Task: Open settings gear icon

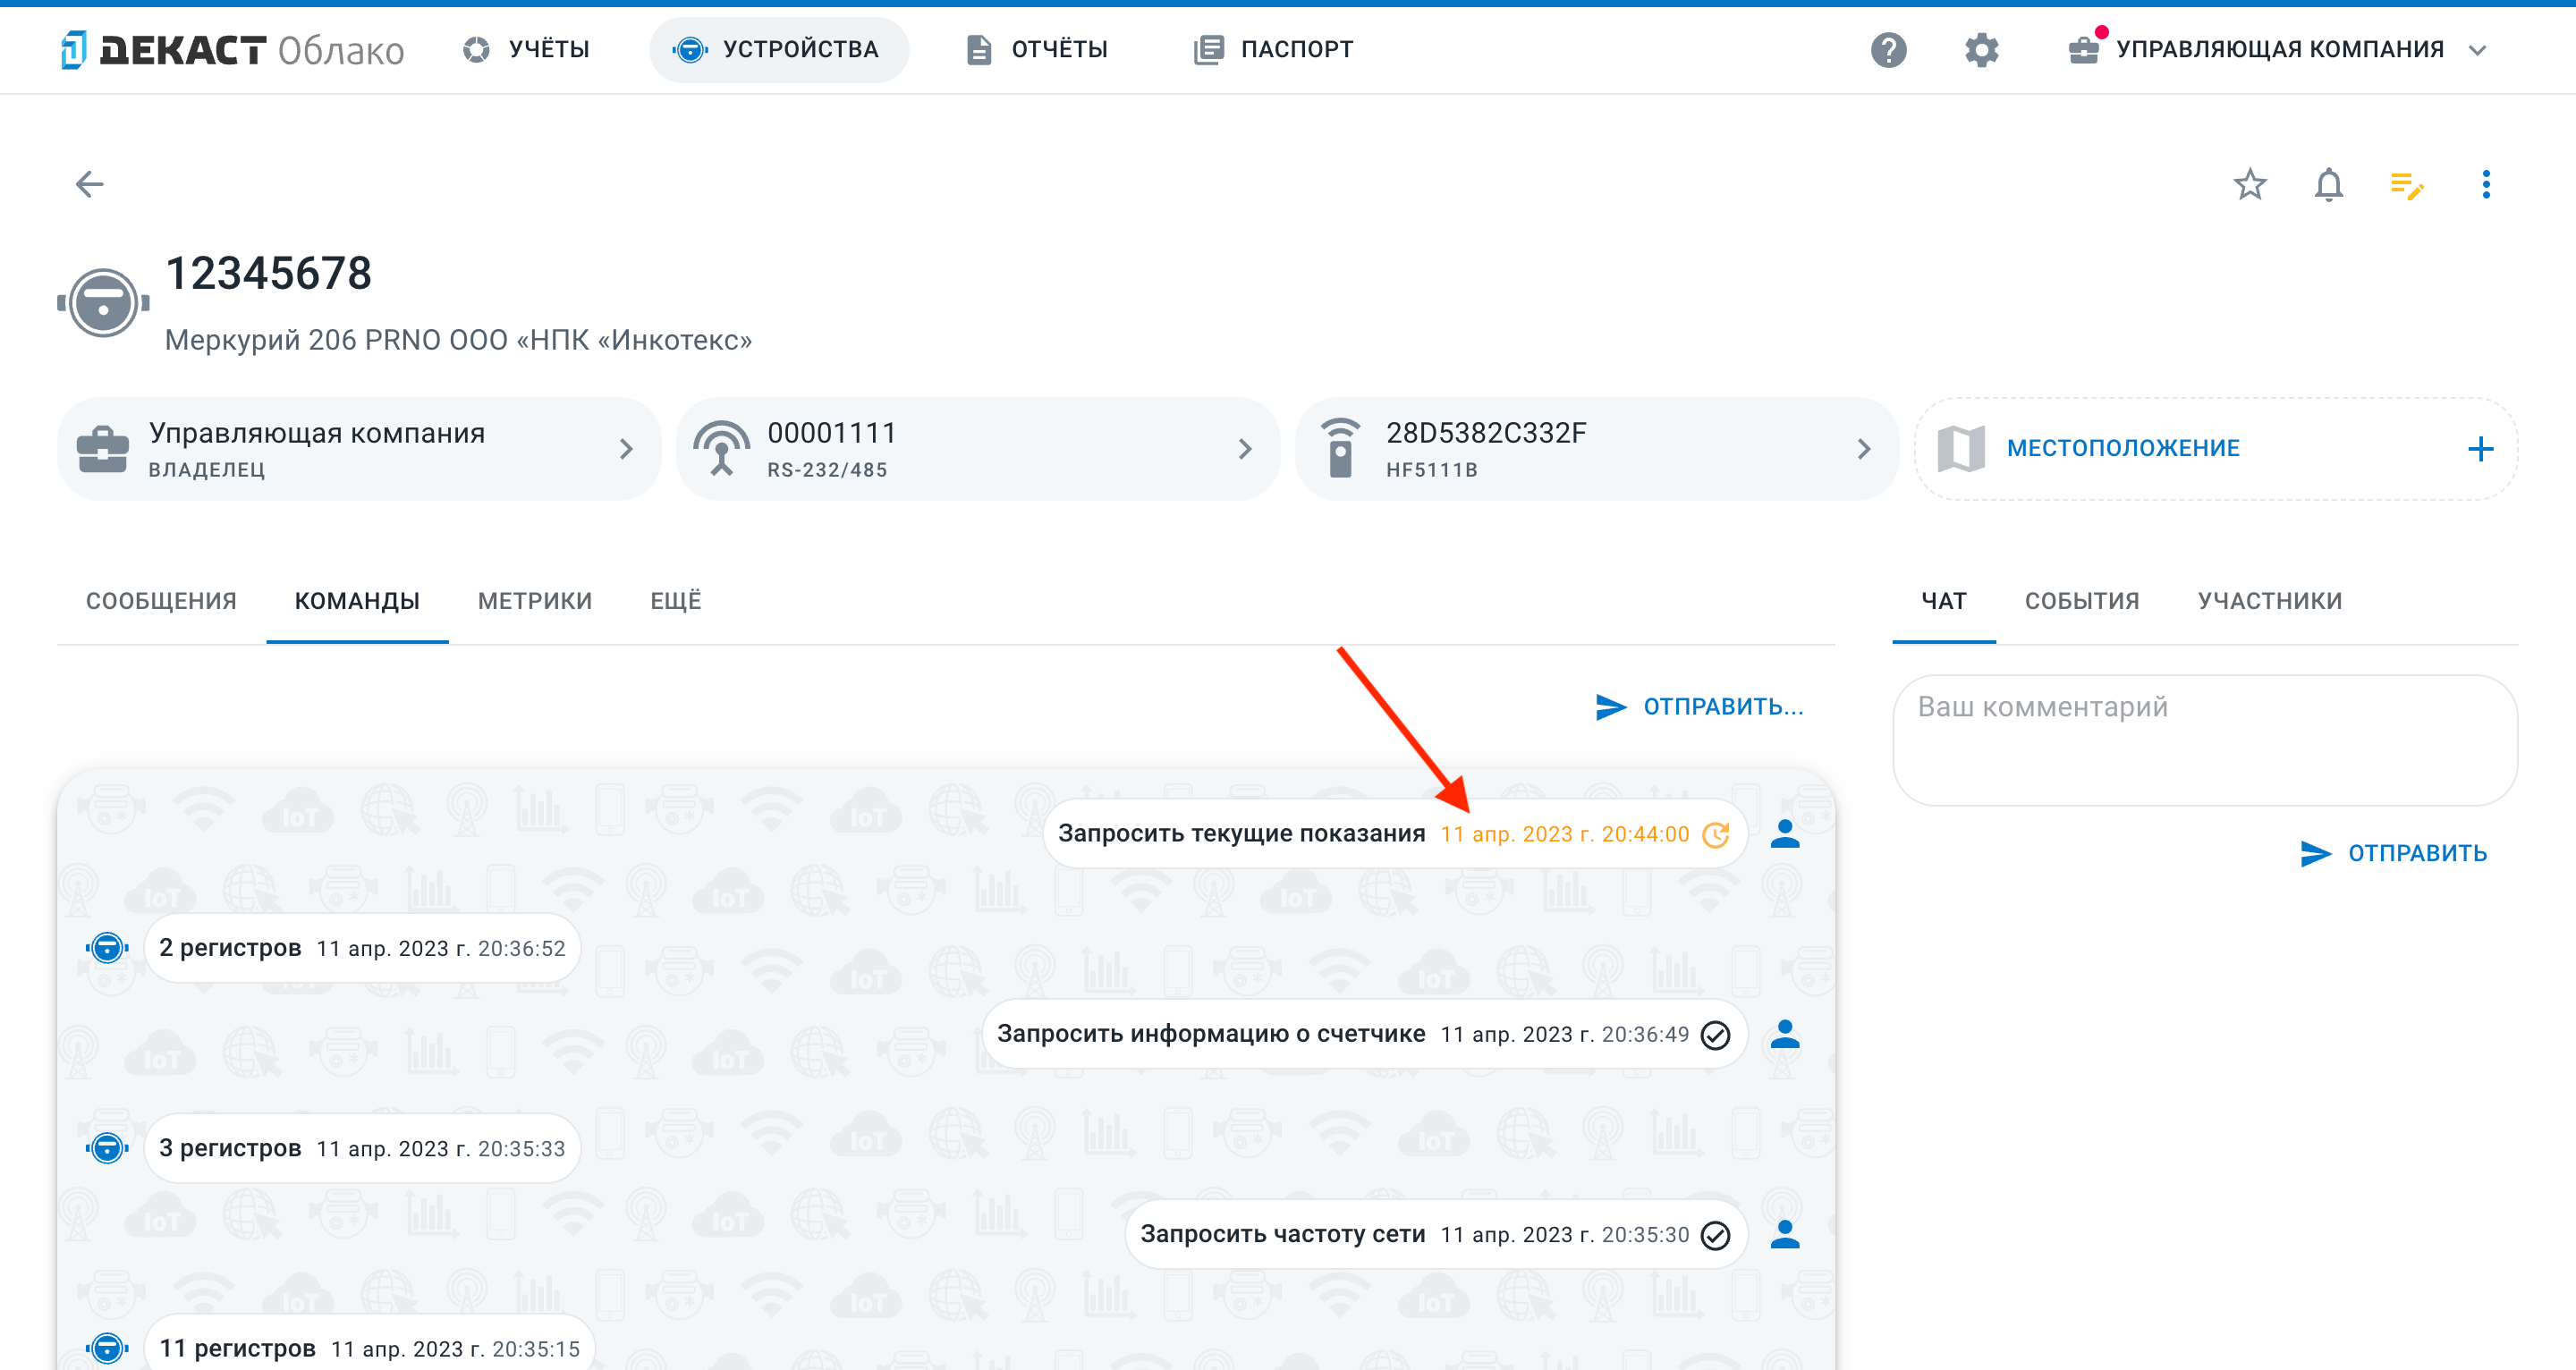Action: (1981, 49)
